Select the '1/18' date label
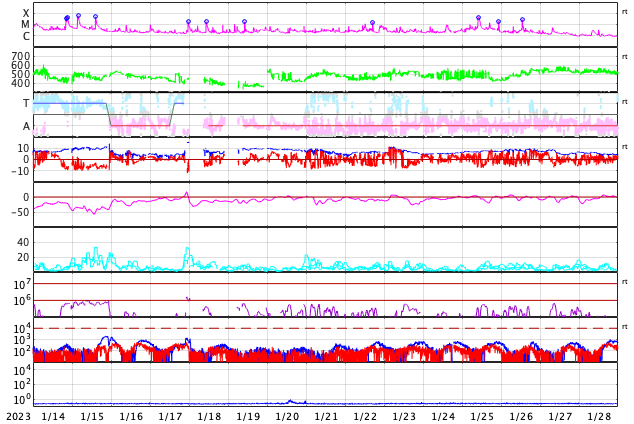634x424 pixels. pyautogui.click(x=209, y=416)
